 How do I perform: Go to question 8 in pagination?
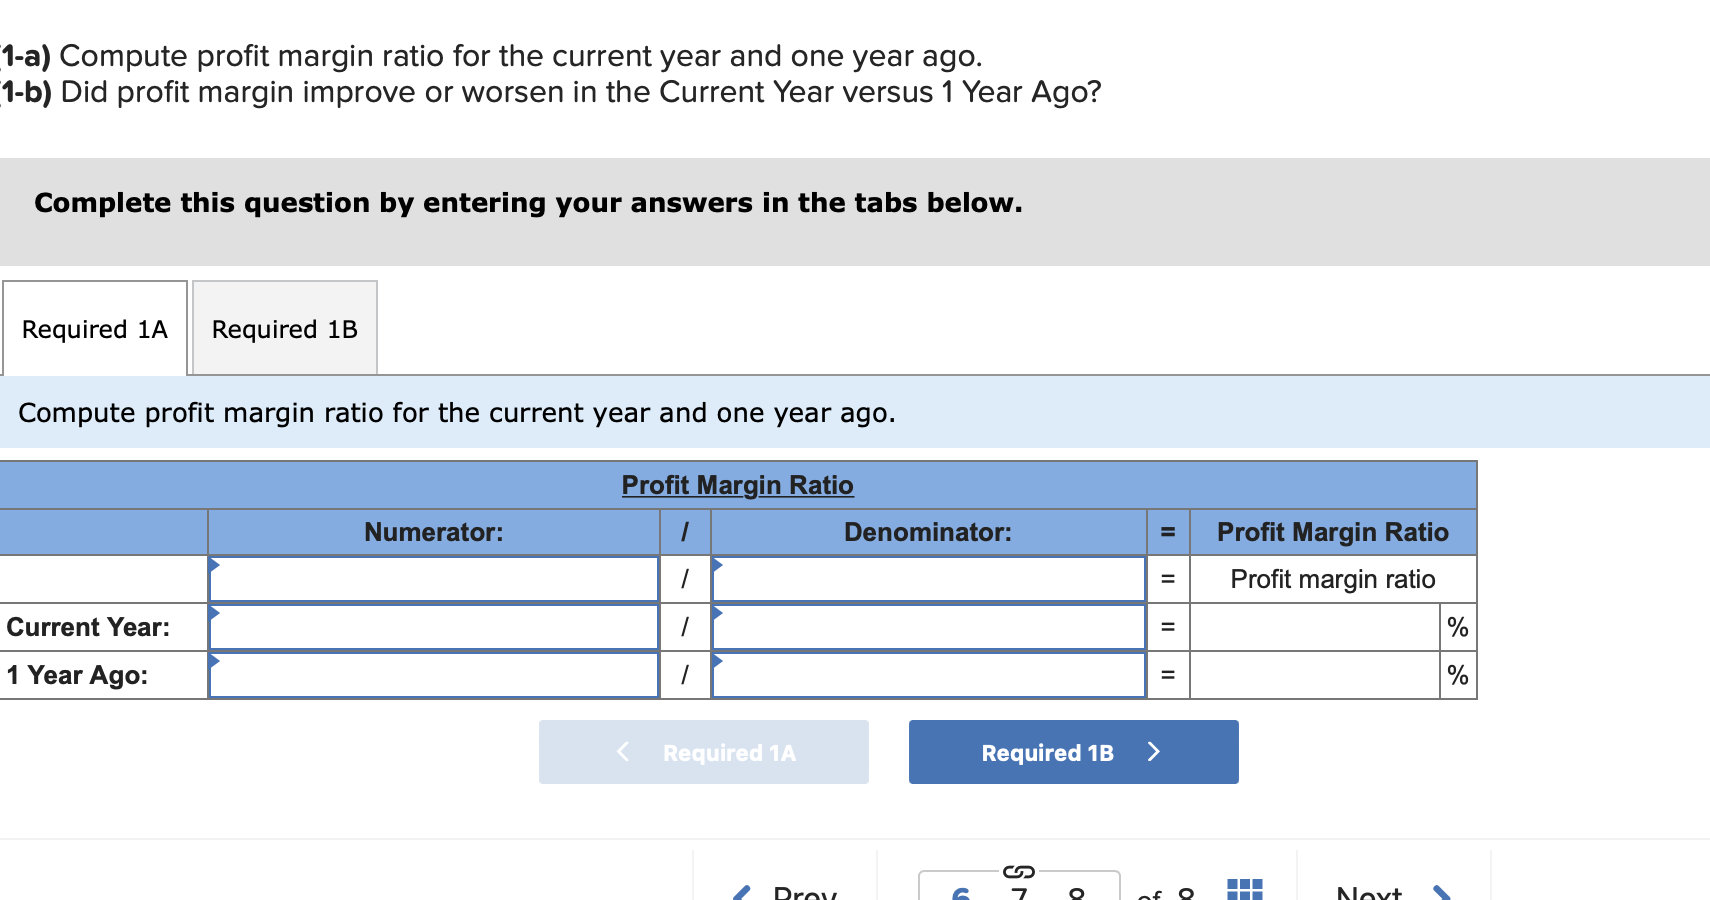click(1077, 893)
